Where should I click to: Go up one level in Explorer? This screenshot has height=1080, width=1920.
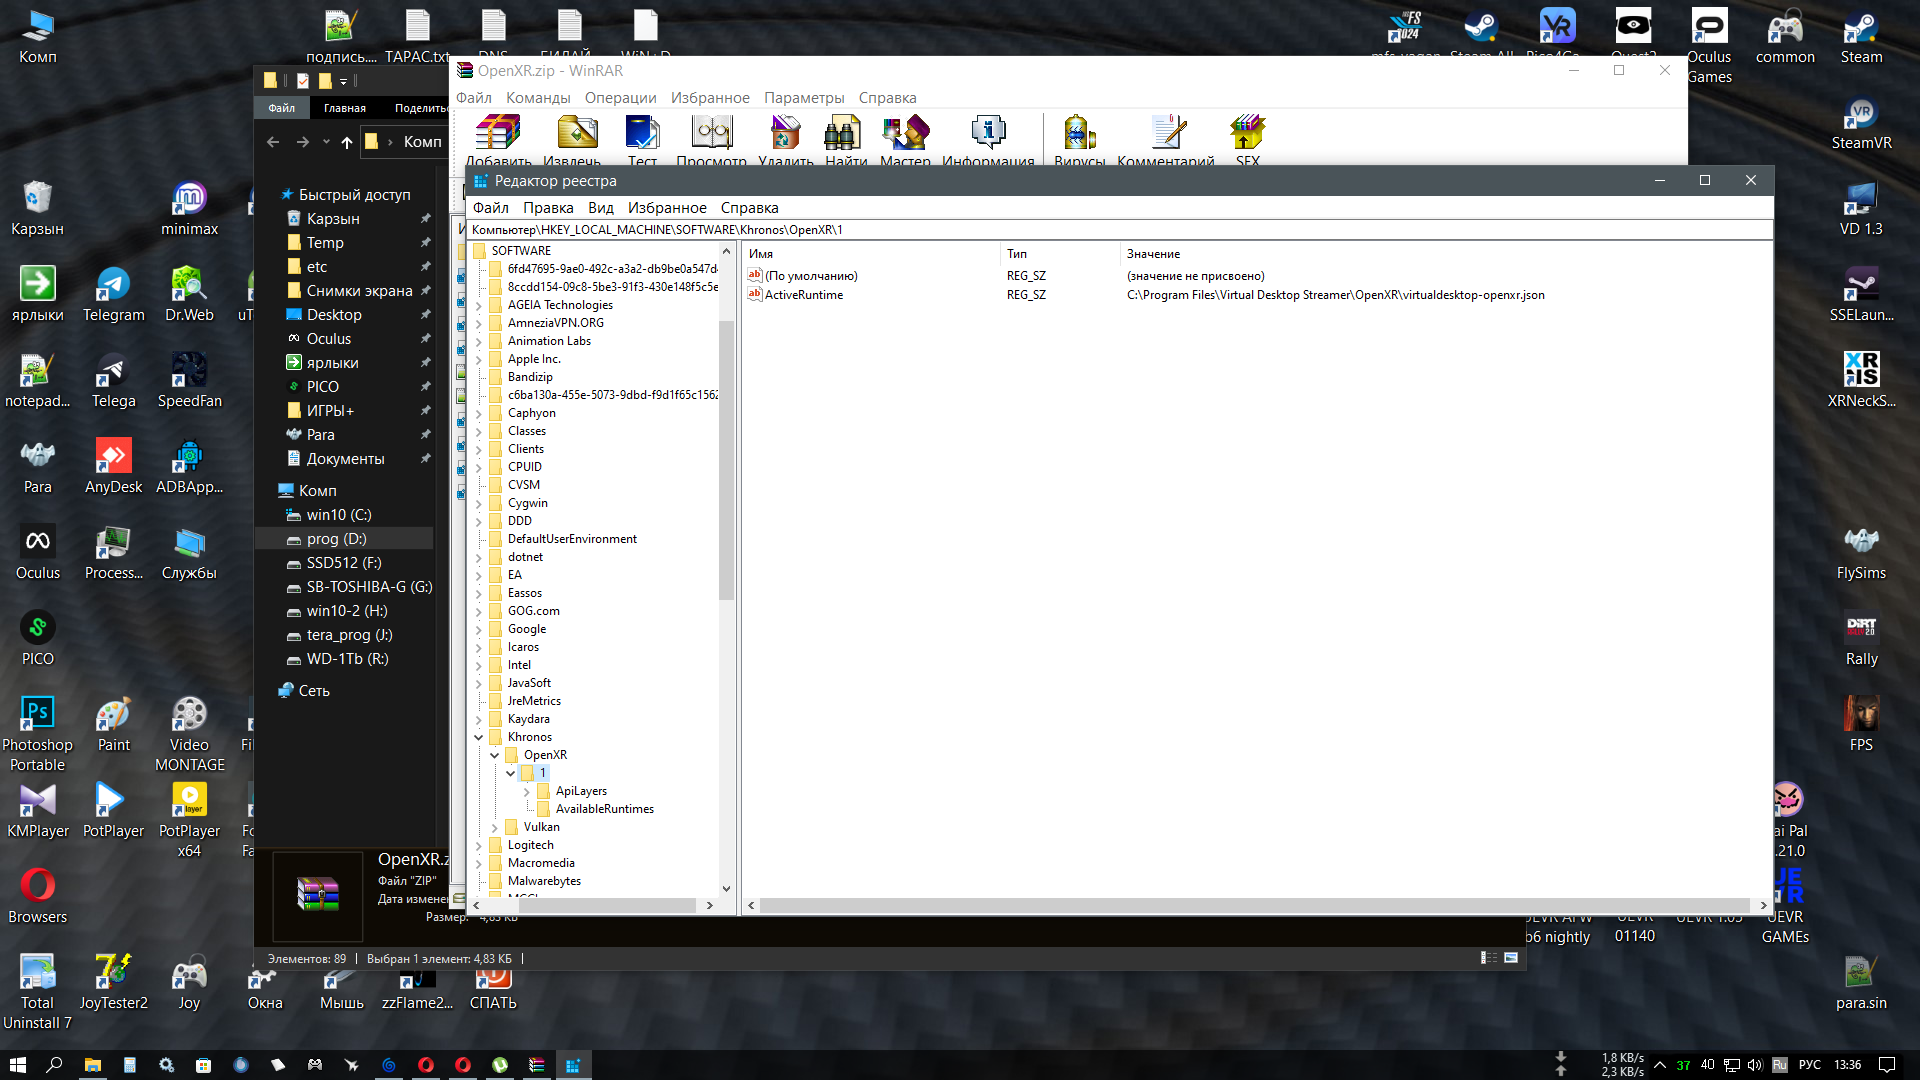coord(347,142)
